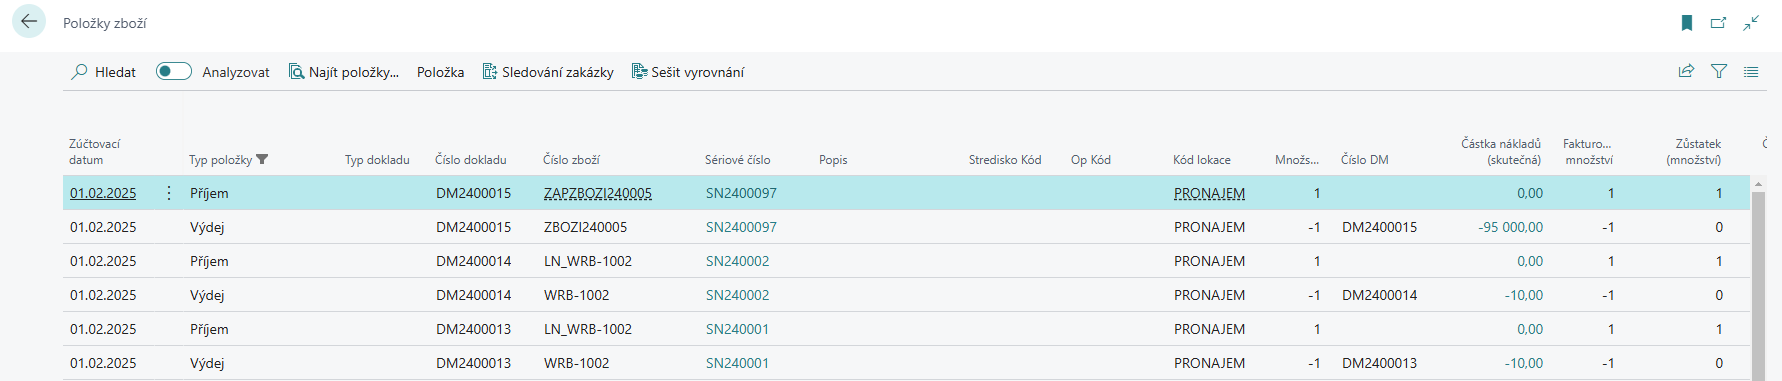This screenshot has width=1782, height=381.
Task: Select Výdej type in the DM2400015 row
Action: [x=207, y=227]
